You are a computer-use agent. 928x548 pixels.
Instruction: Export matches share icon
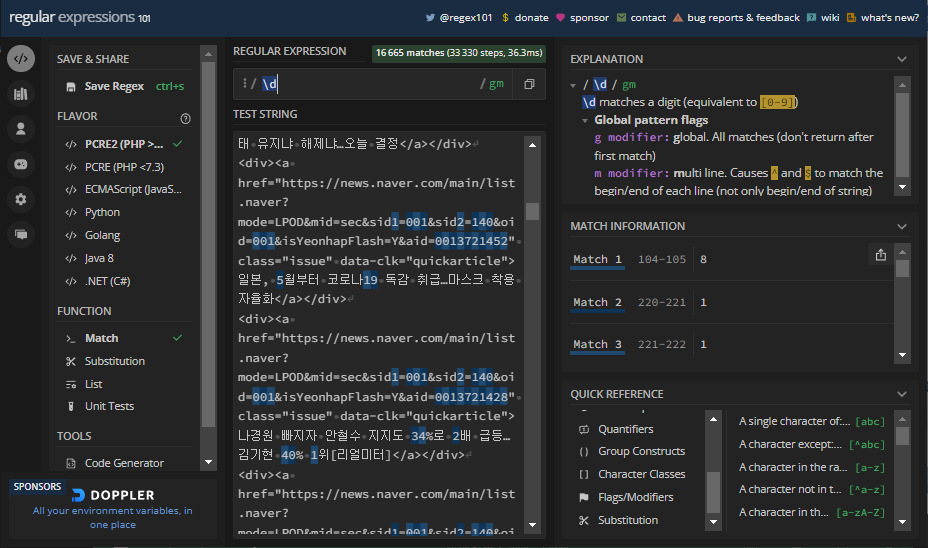click(881, 255)
